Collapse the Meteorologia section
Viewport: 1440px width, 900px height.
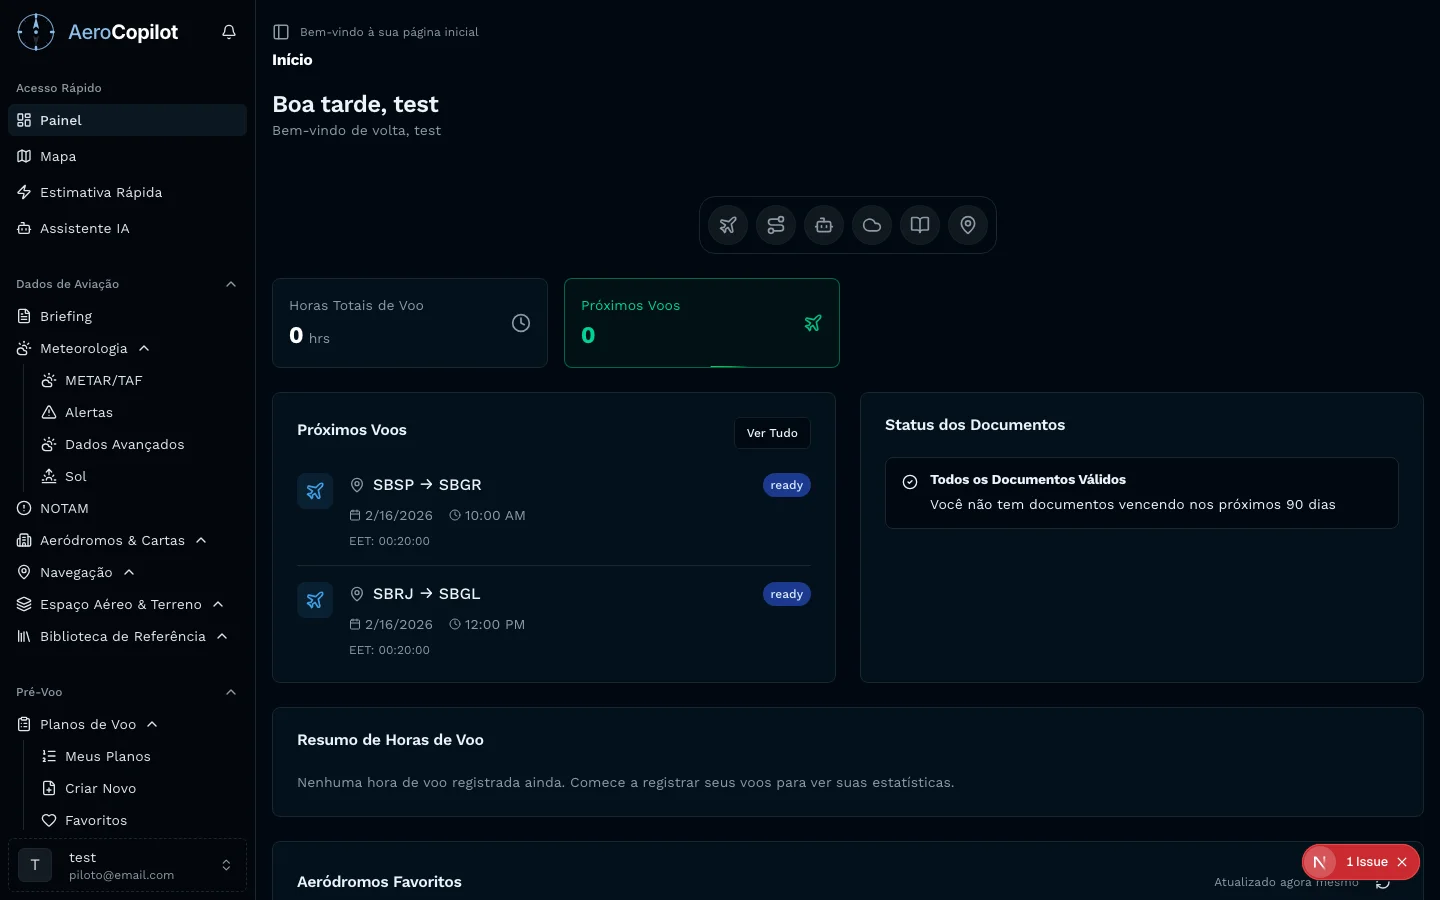click(143, 348)
